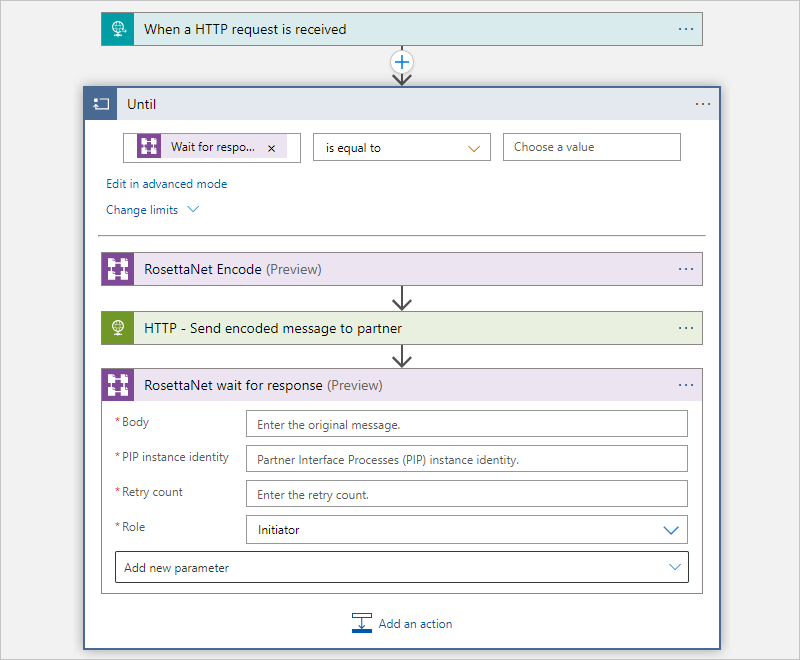Open the Until loop ellipsis menu
800x660 pixels.
tap(703, 104)
